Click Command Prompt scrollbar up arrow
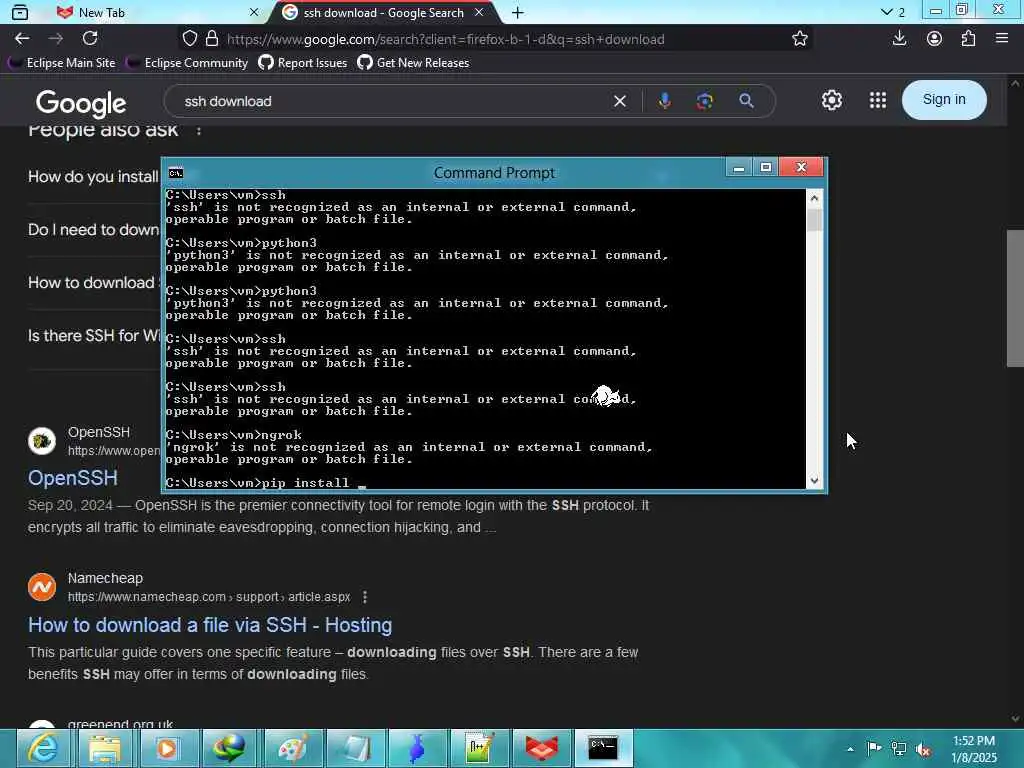1024x768 pixels. [x=814, y=198]
